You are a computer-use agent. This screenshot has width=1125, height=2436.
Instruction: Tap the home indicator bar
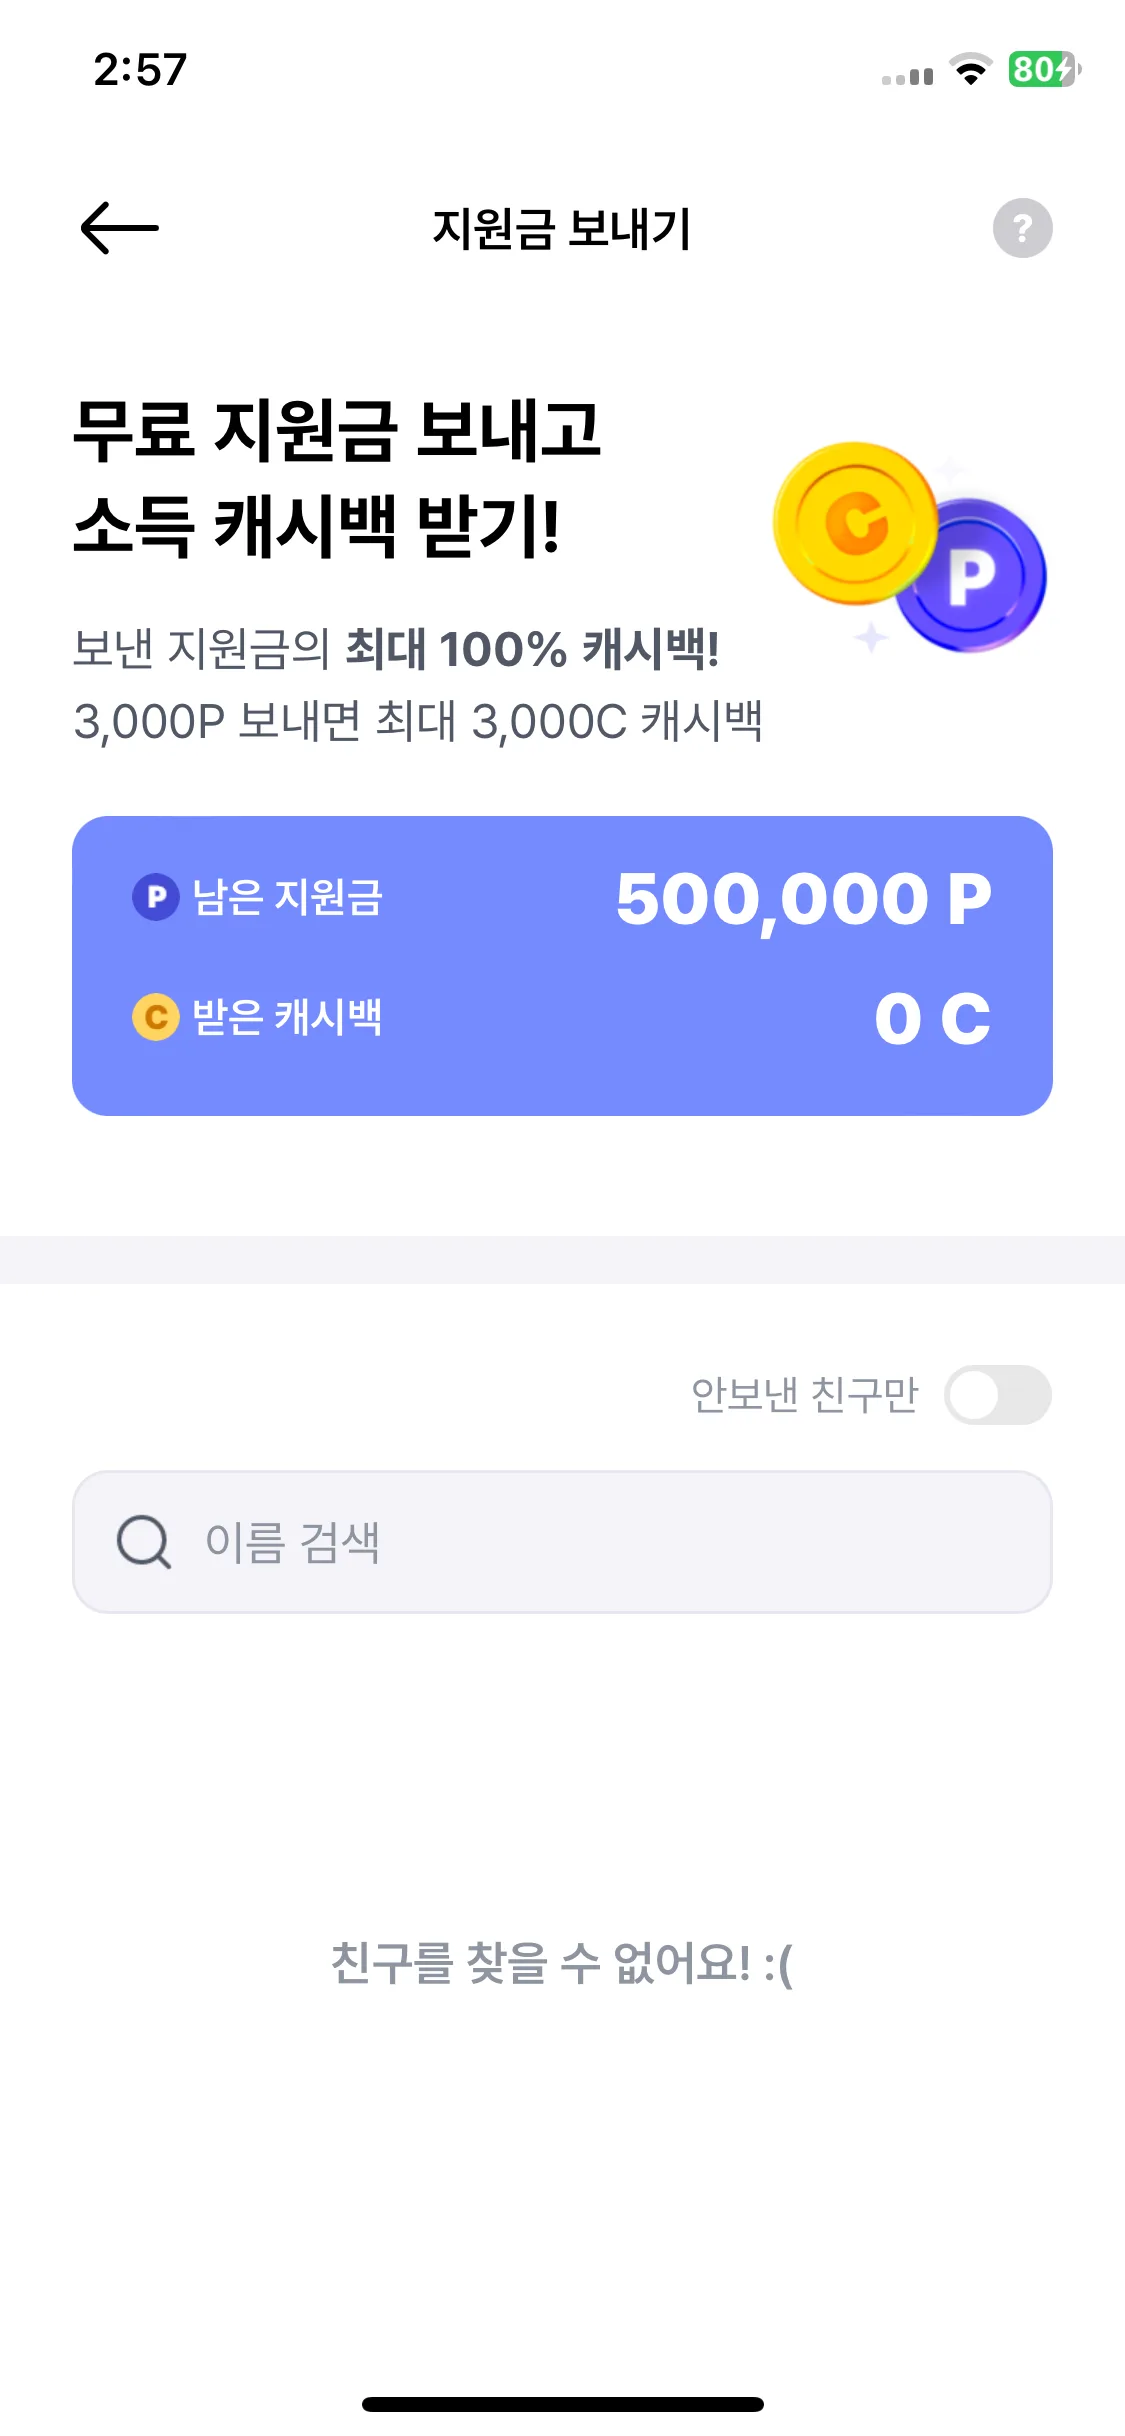(562, 2404)
